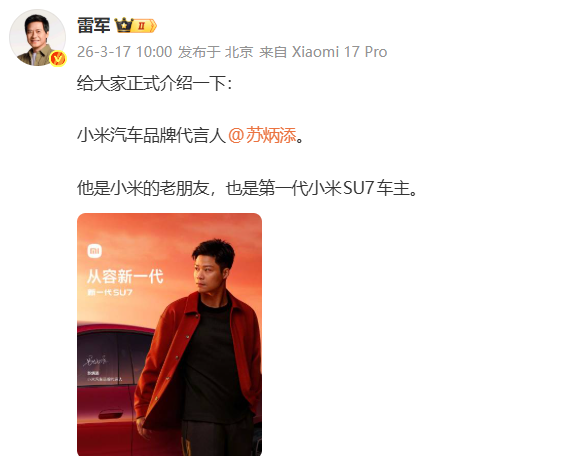This screenshot has width=575, height=456.
Task: Click the 新一代SU7 subtitle in the poster
Action: [x=110, y=292]
